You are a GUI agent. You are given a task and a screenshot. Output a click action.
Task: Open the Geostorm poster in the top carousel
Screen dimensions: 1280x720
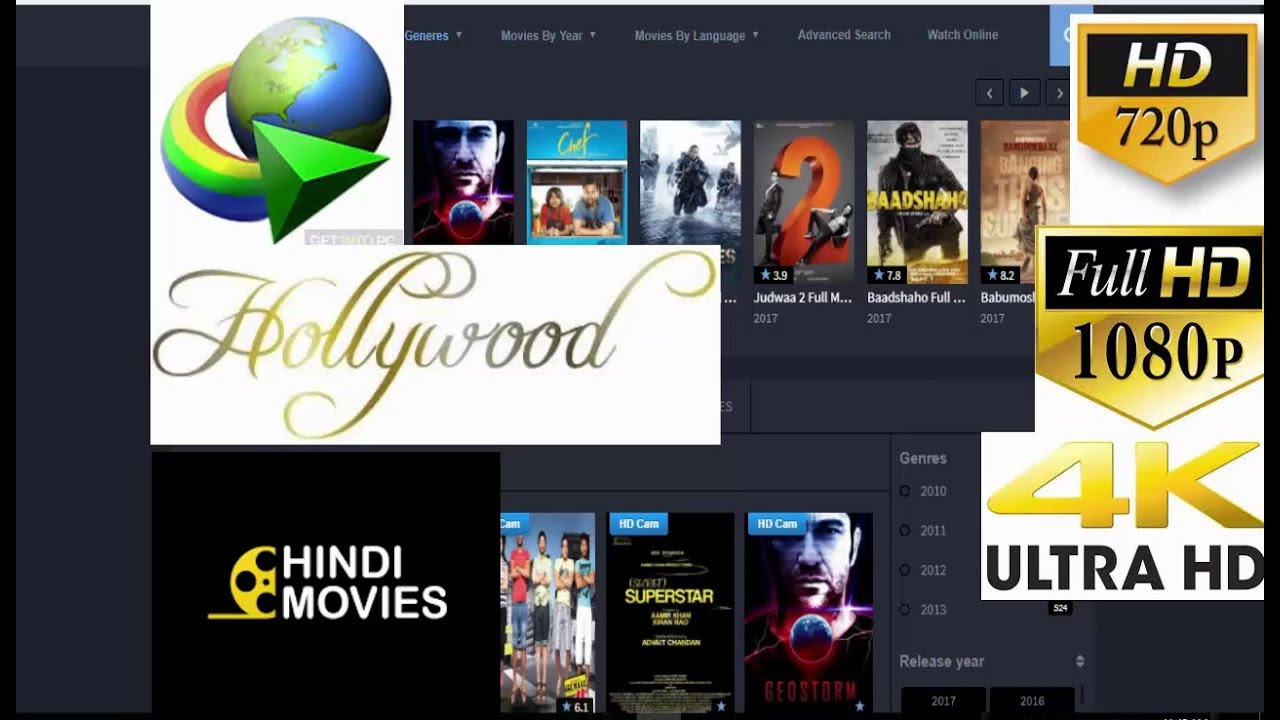[x=463, y=183]
